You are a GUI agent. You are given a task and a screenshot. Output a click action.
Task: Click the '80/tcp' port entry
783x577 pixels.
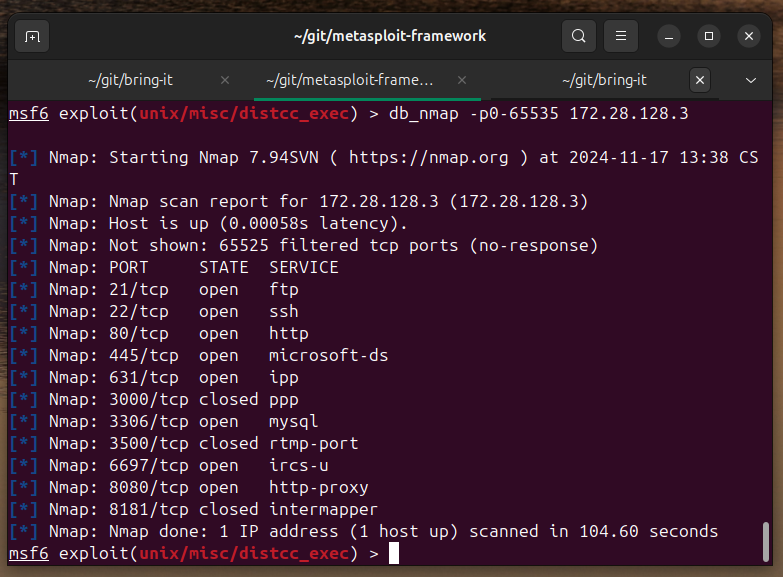coord(139,334)
